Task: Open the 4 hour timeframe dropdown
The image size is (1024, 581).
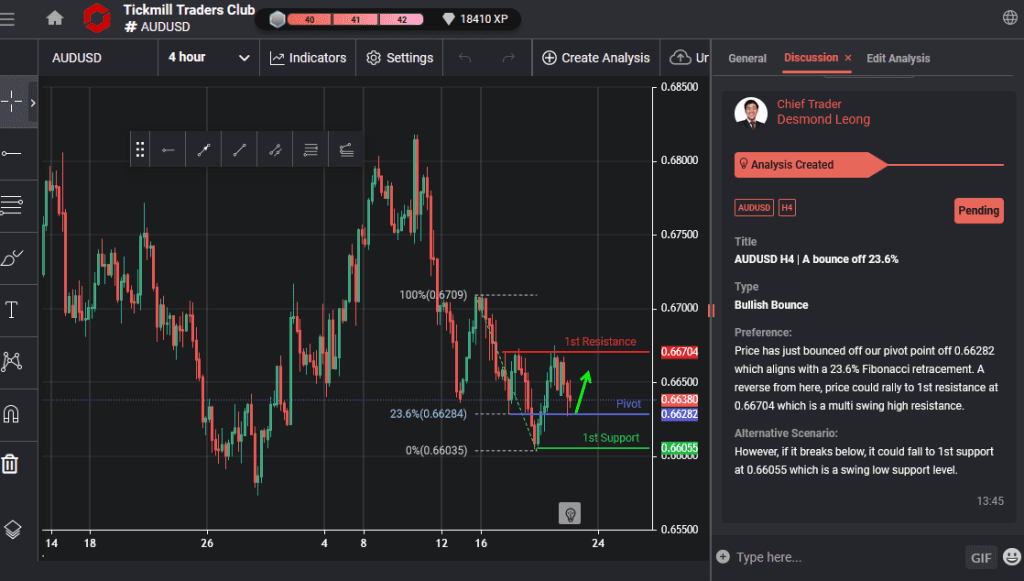Action: pos(208,57)
